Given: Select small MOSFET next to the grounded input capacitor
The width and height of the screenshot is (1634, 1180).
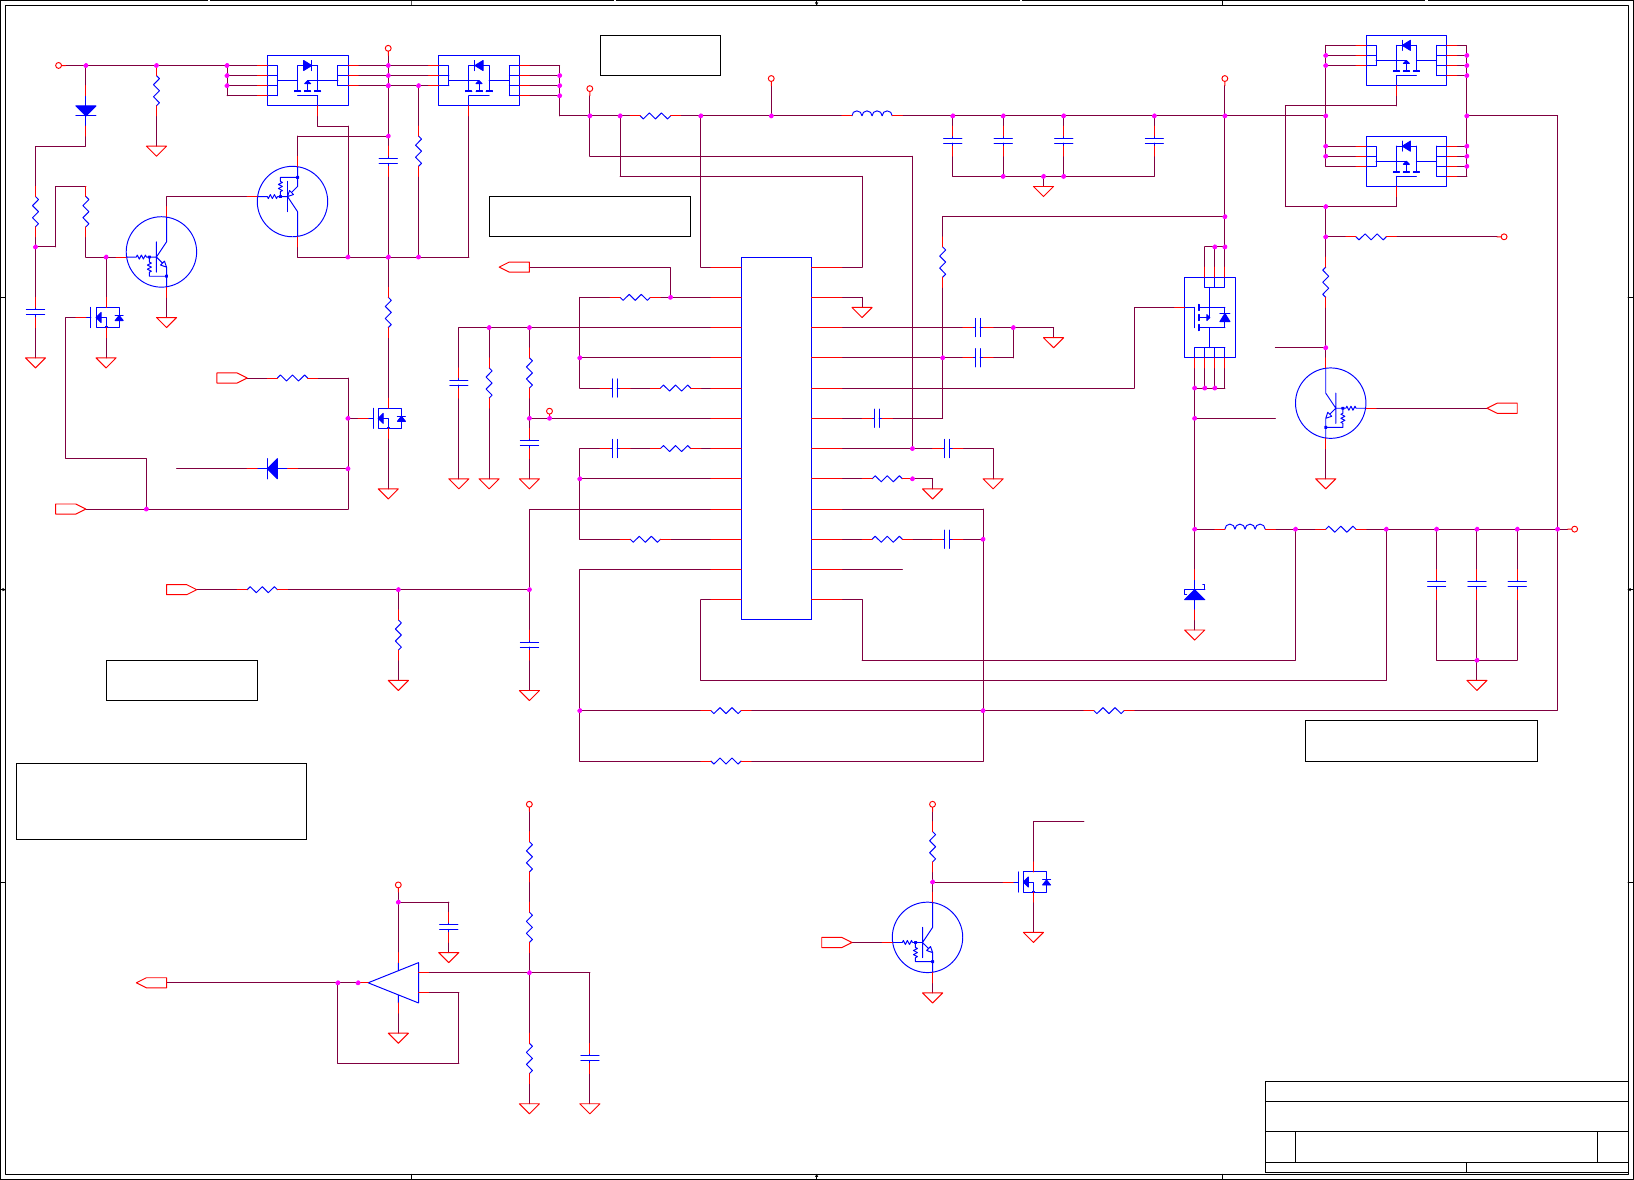Looking at the screenshot, I should (x=106, y=318).
